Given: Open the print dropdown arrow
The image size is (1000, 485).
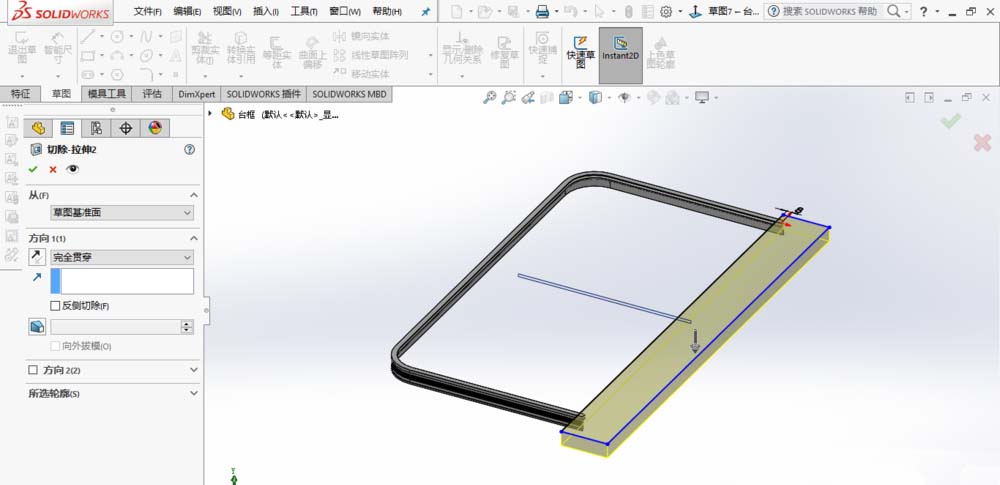Looking at the screenshot, I should click(x=556, y=11).
